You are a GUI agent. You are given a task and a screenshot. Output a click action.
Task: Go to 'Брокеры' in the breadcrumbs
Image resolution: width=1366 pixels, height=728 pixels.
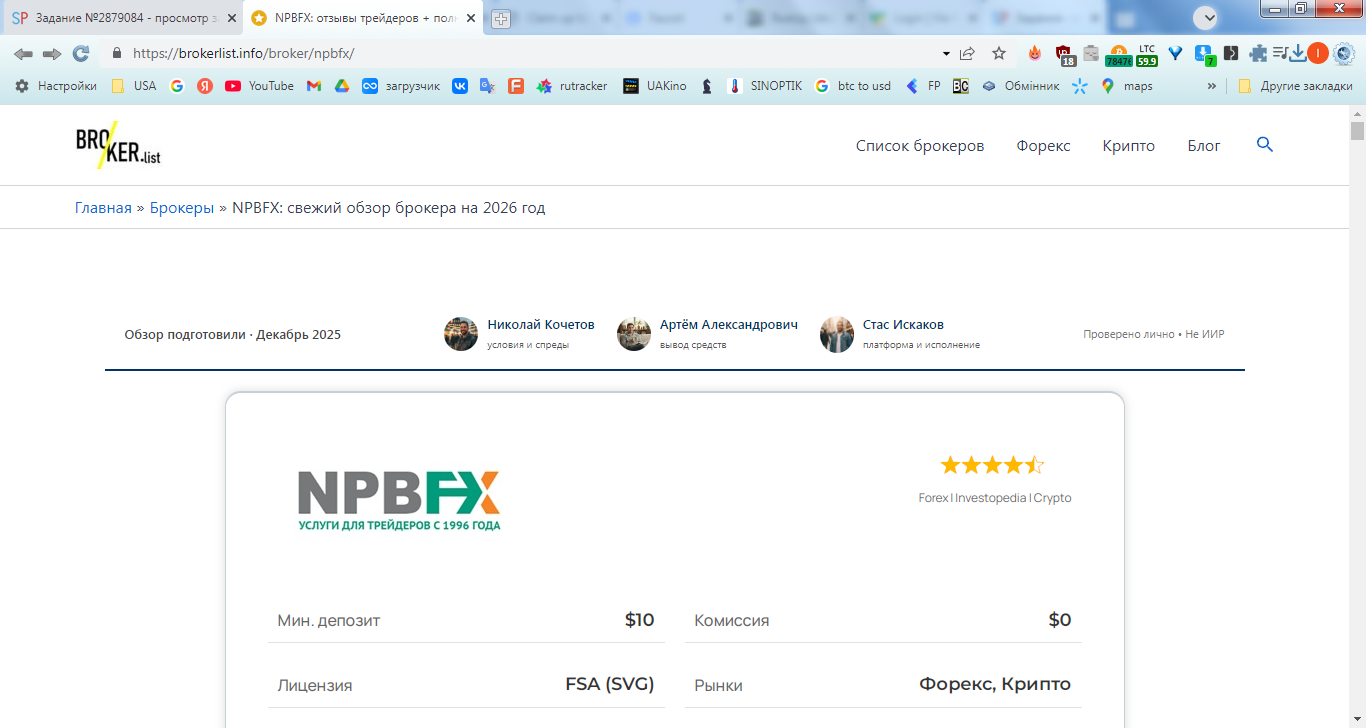[182, 208]
